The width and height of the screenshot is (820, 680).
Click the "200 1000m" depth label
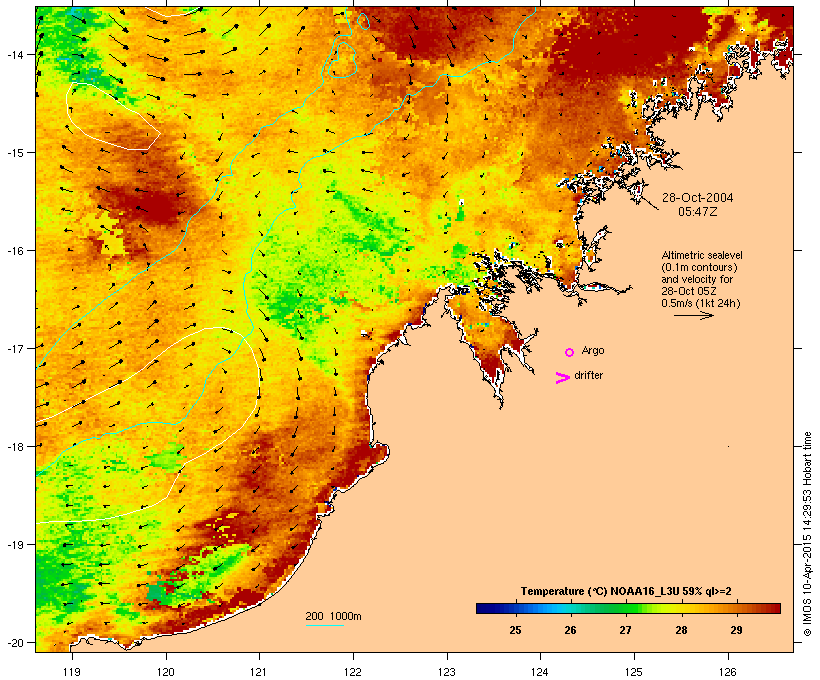[333, 616]
